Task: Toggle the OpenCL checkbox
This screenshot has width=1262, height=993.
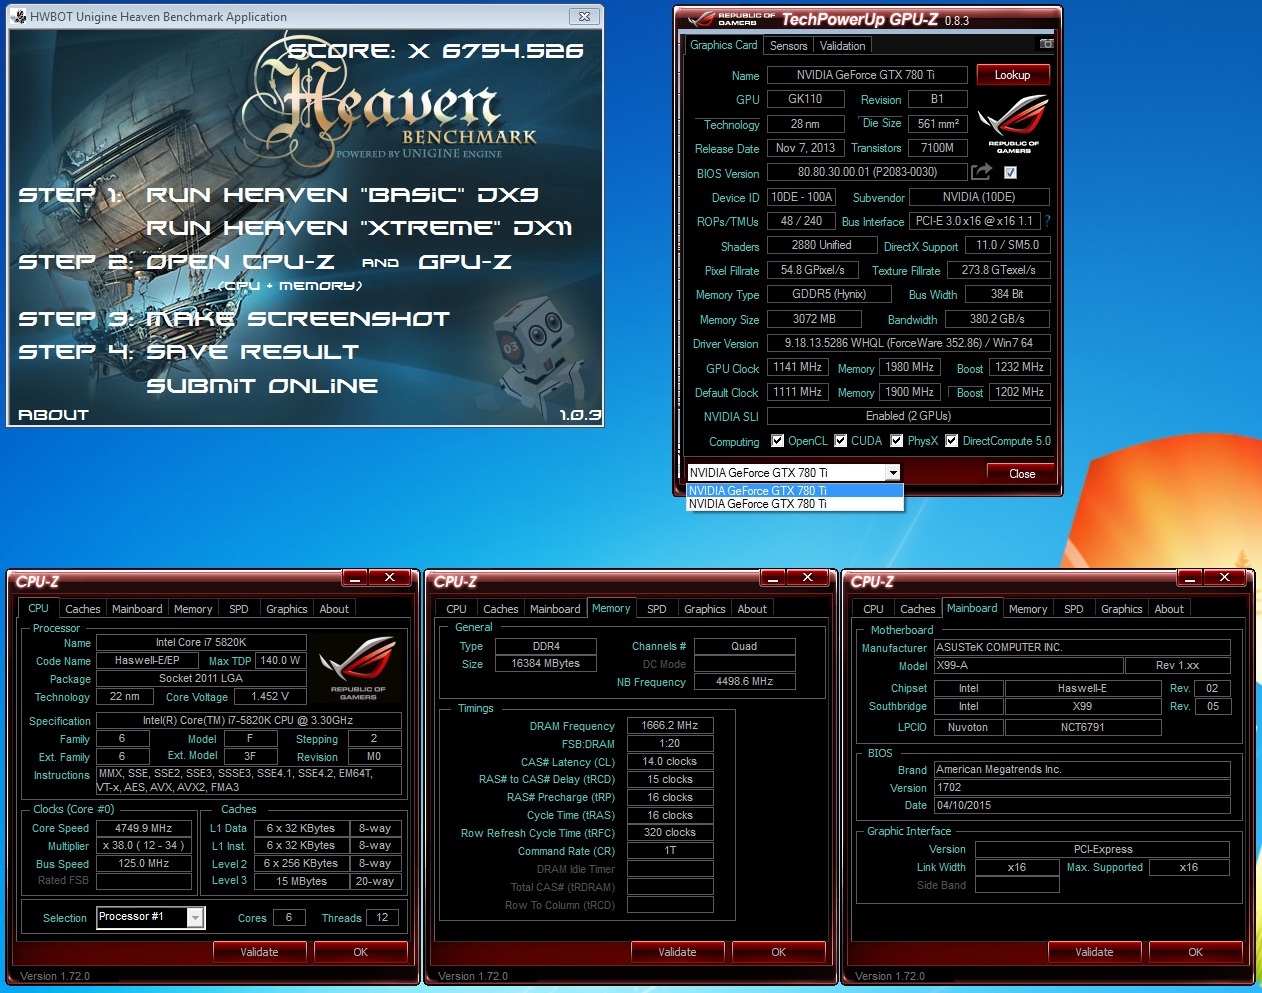Action: 777,441
